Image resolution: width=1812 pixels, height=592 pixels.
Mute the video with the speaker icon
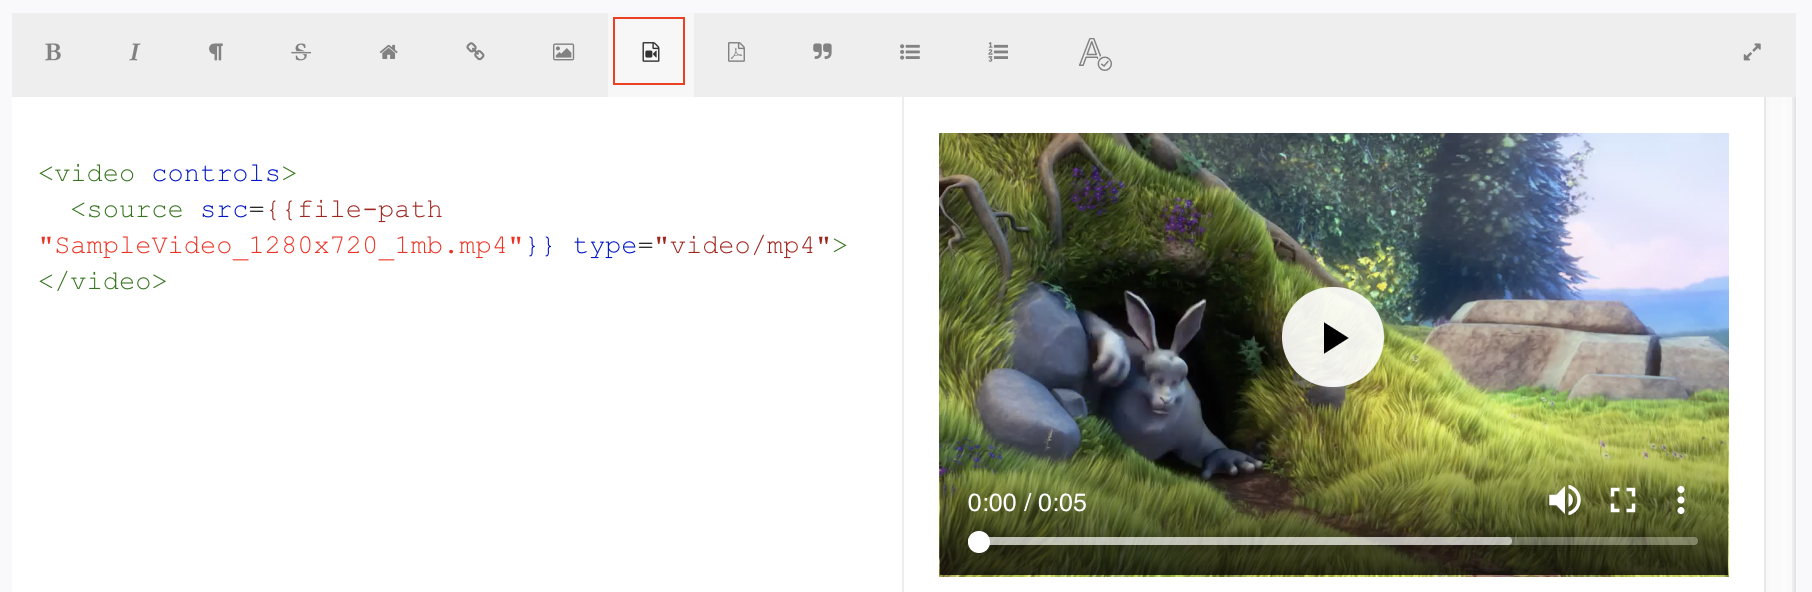(1564, 500)
